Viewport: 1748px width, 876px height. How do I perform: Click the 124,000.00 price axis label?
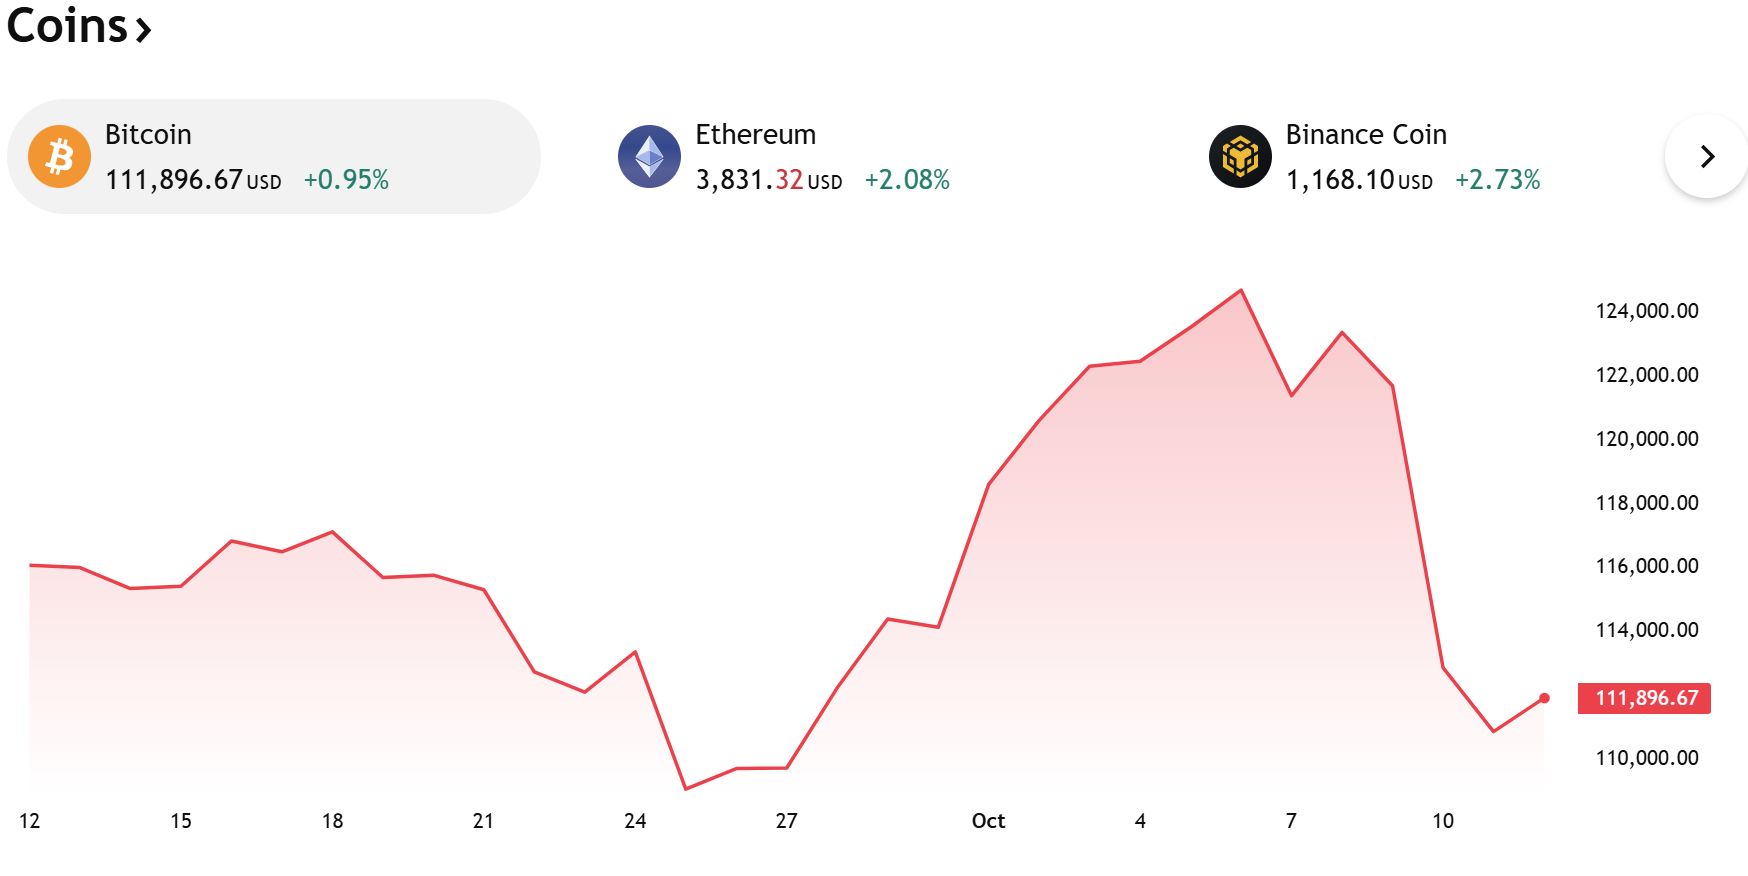point(1646,311)
